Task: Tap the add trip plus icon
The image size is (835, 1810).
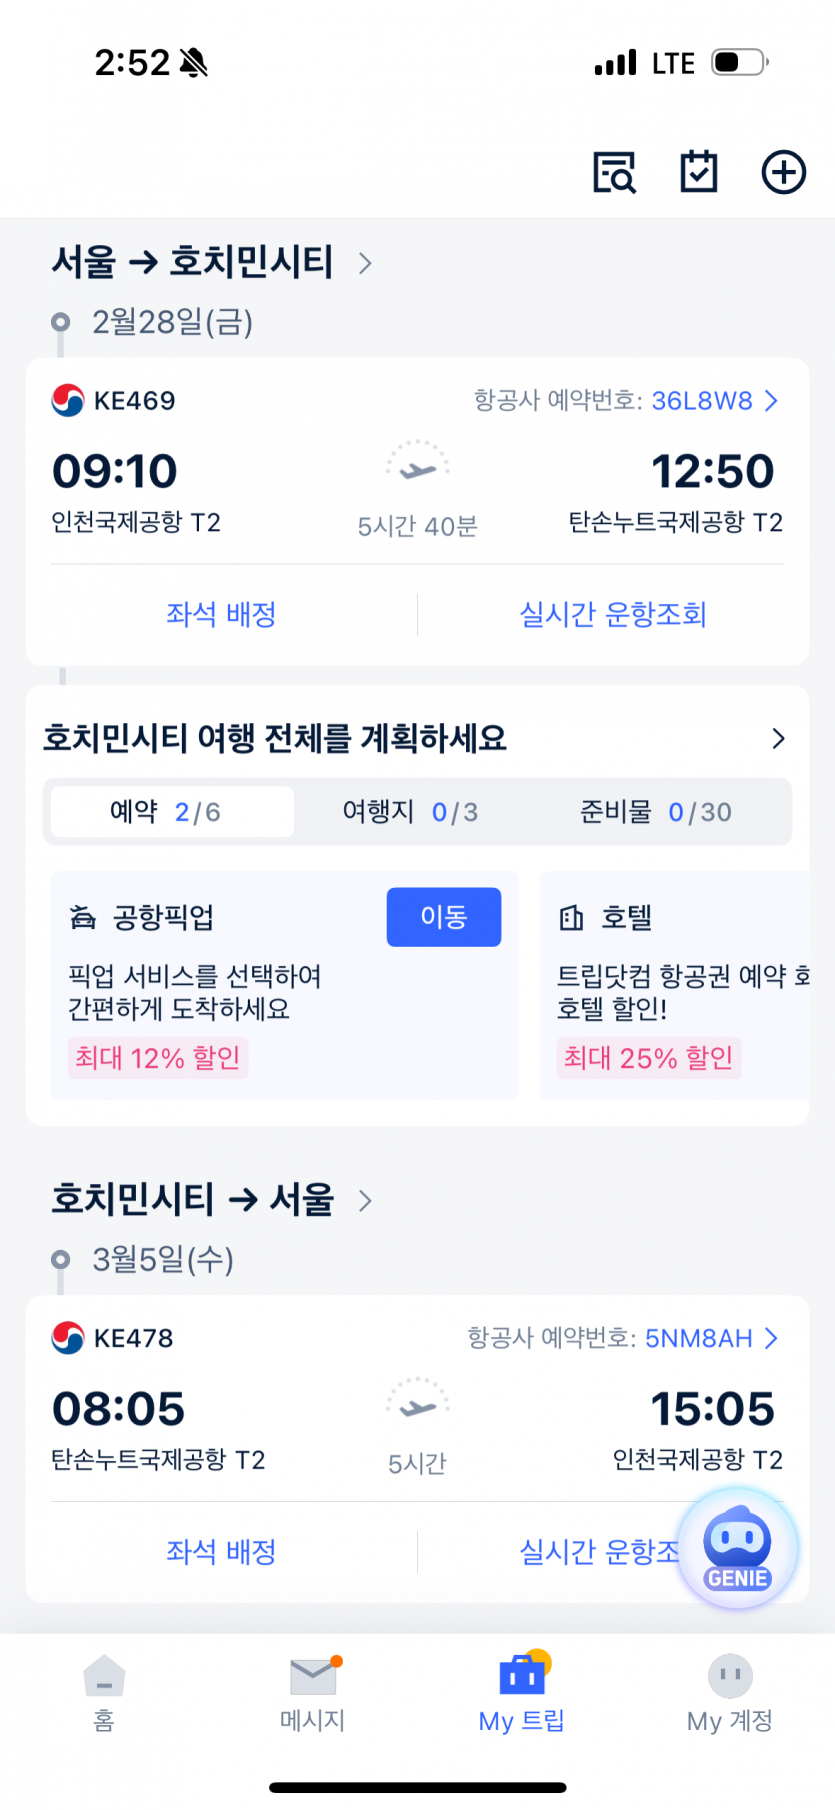Action: [783, 172]
